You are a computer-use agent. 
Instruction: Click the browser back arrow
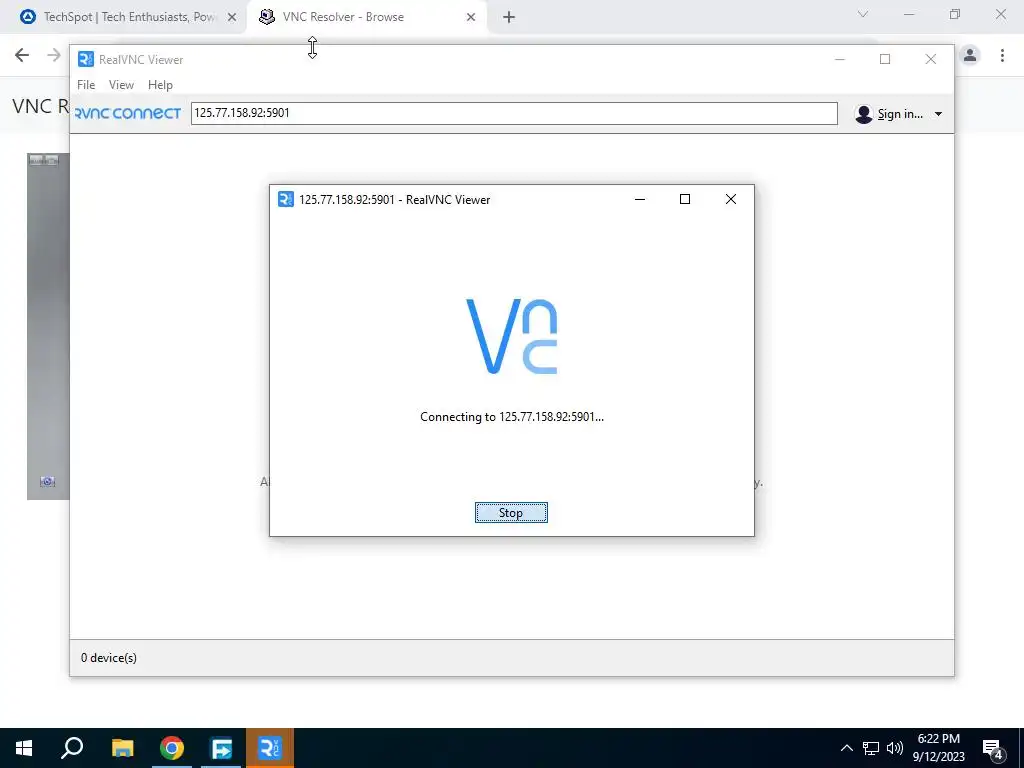[22, 55]
